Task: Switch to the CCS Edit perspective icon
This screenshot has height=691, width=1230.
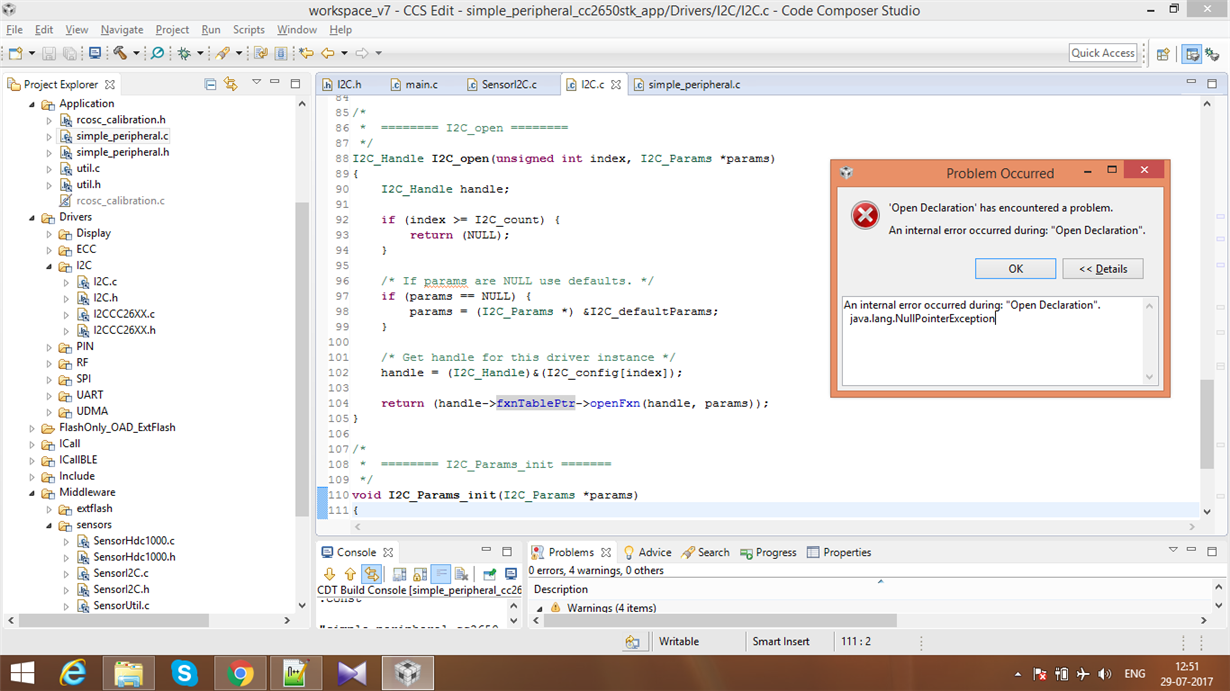Action: click(1191, 54)
